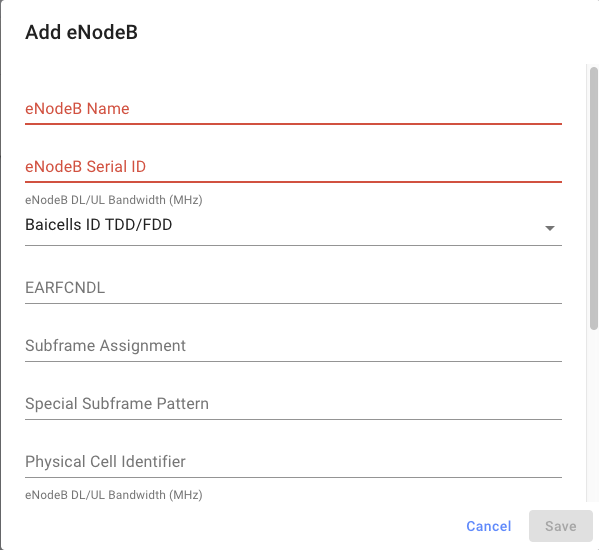Focus the Special Subframe Pattern field
This screenshot has height=550, width=599.
[293, 404]
